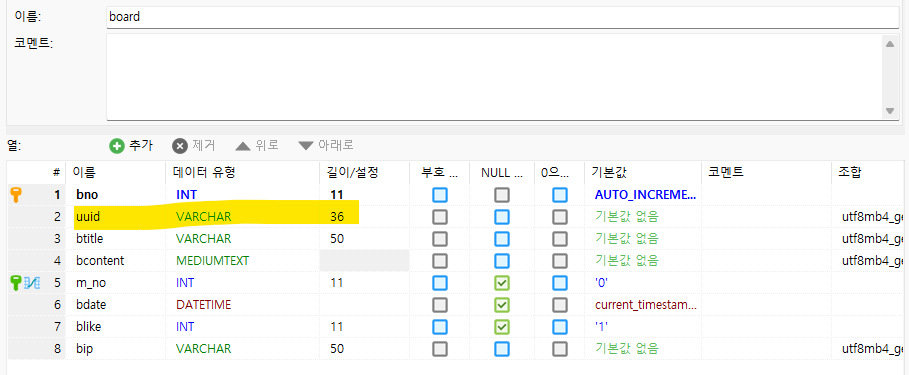This screenshot has height=375, width=909.
Task: Click the 이름 column header
Action: click(x=116, y=172)
